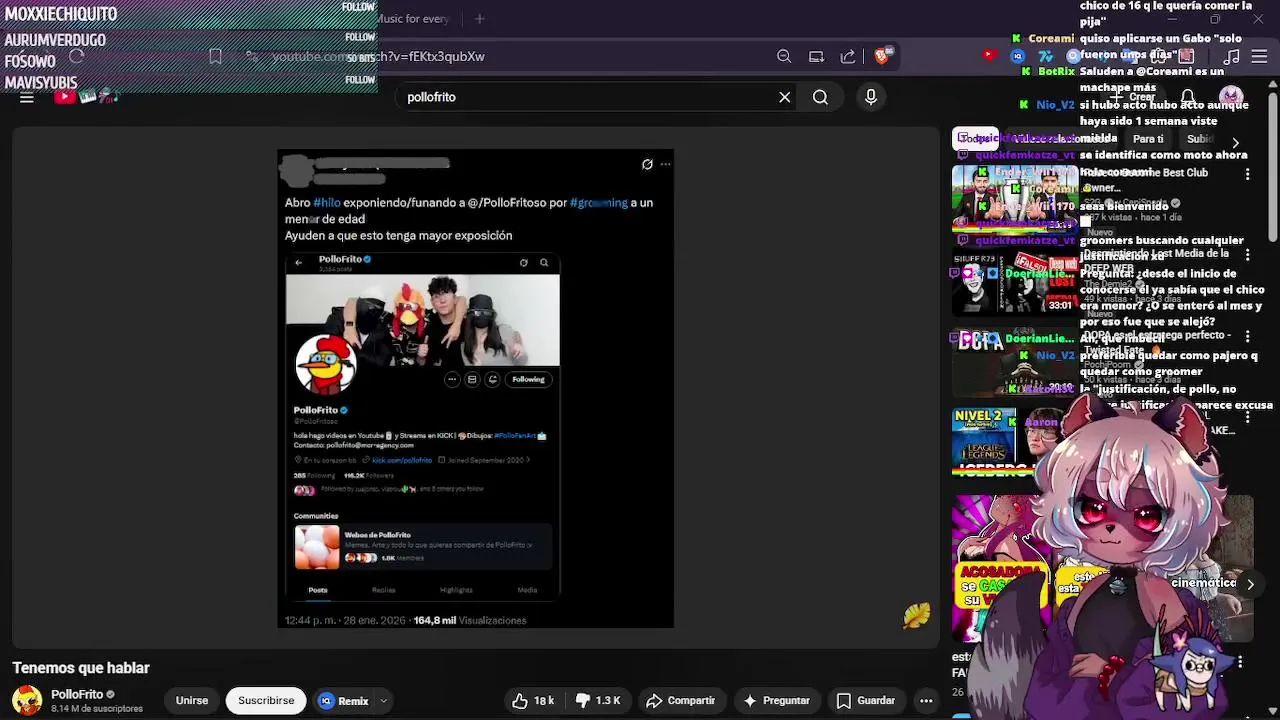
Task: Run the search with the magnifier button
Action: click(x=820, y=97)
